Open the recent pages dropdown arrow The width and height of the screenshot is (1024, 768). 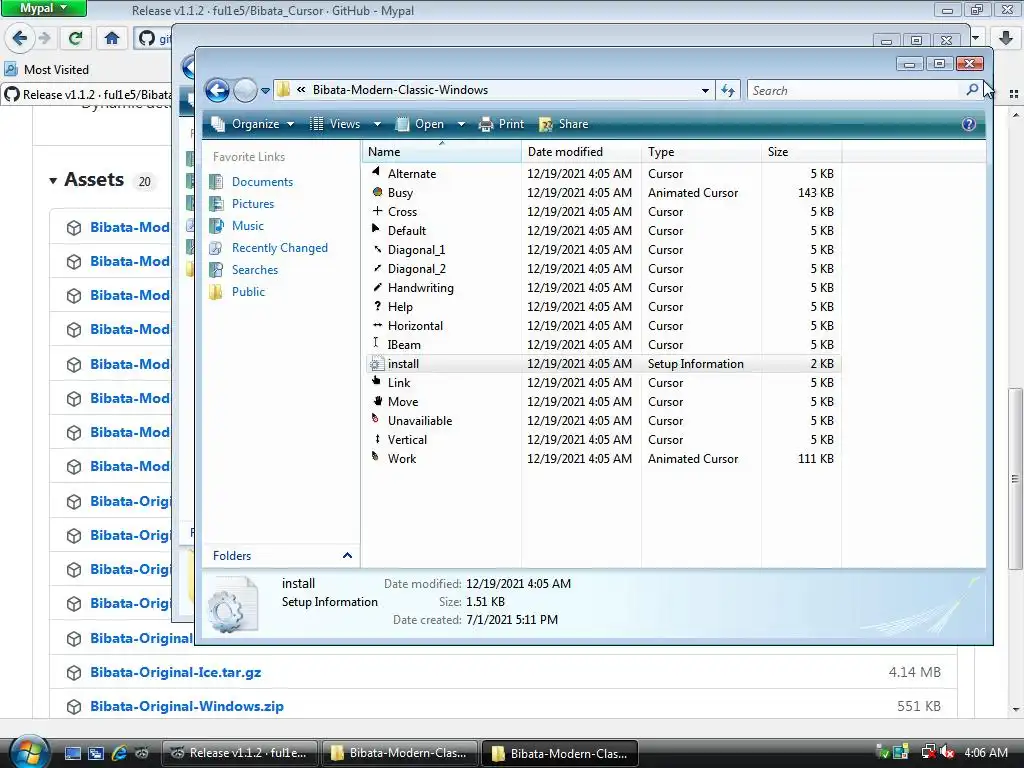265,91
